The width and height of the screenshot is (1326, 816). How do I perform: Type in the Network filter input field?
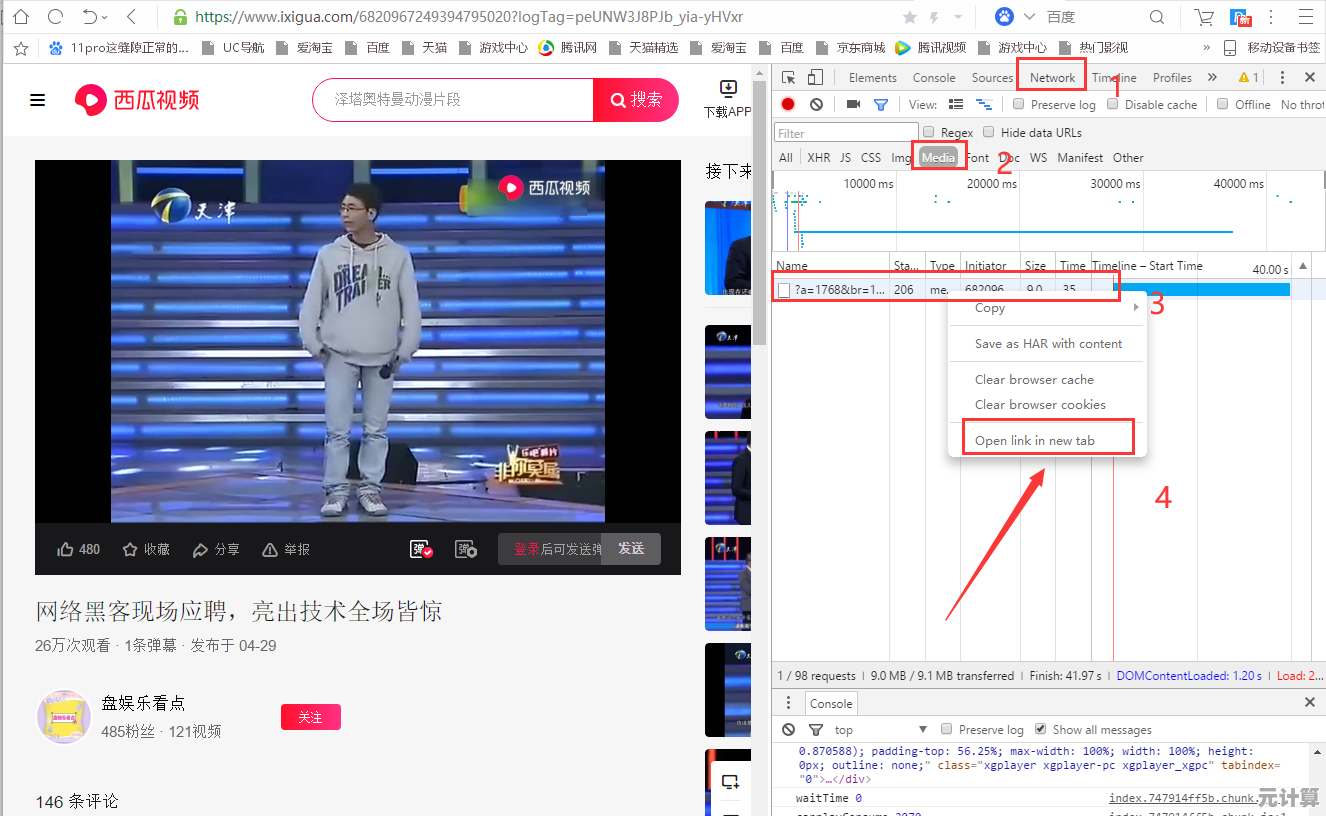(845, 131)
